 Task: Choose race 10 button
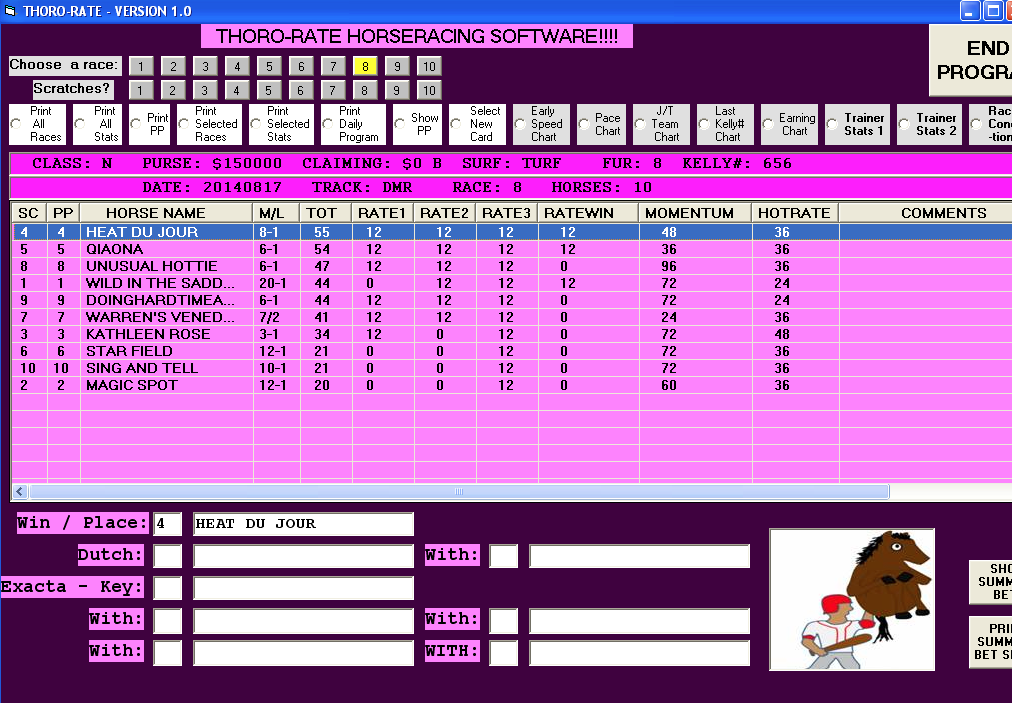(429, 66)
